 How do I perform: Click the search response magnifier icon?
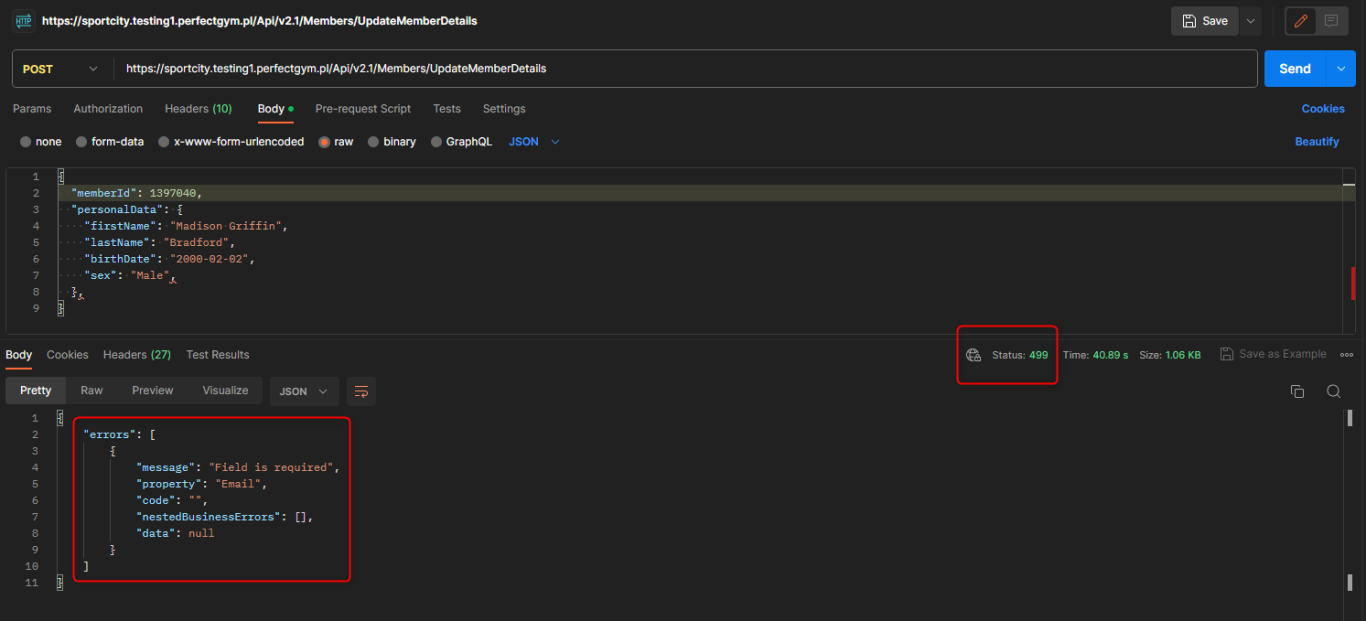pyautogui.click(x=1333, y=391)
